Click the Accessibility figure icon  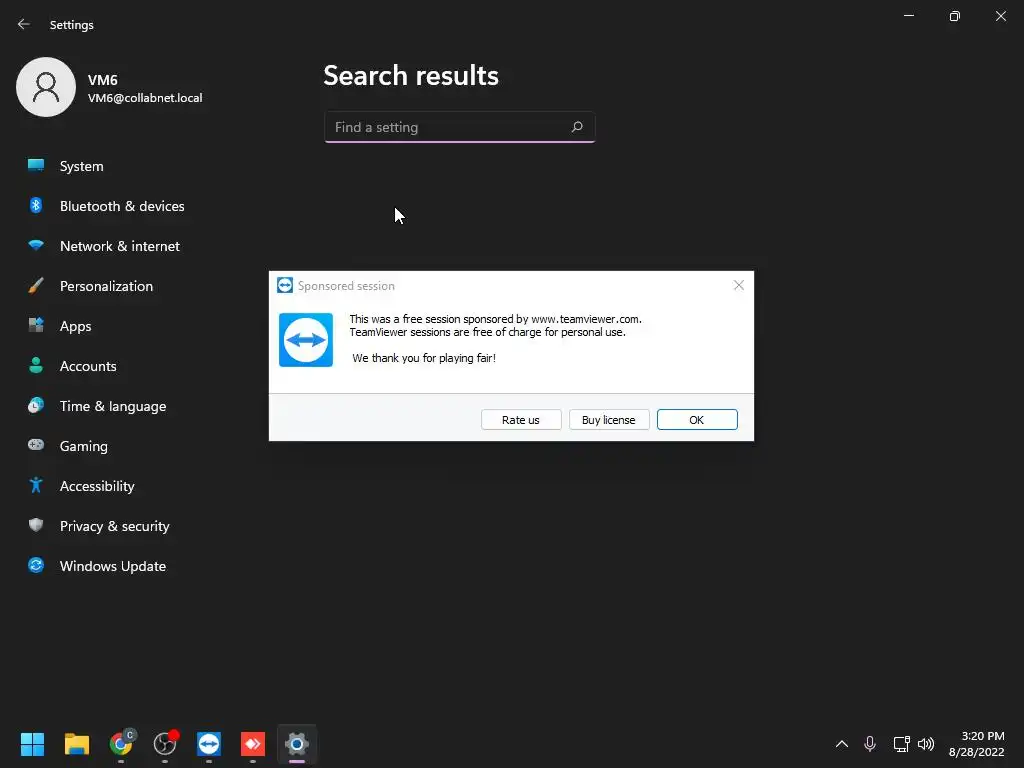[36, 485]
